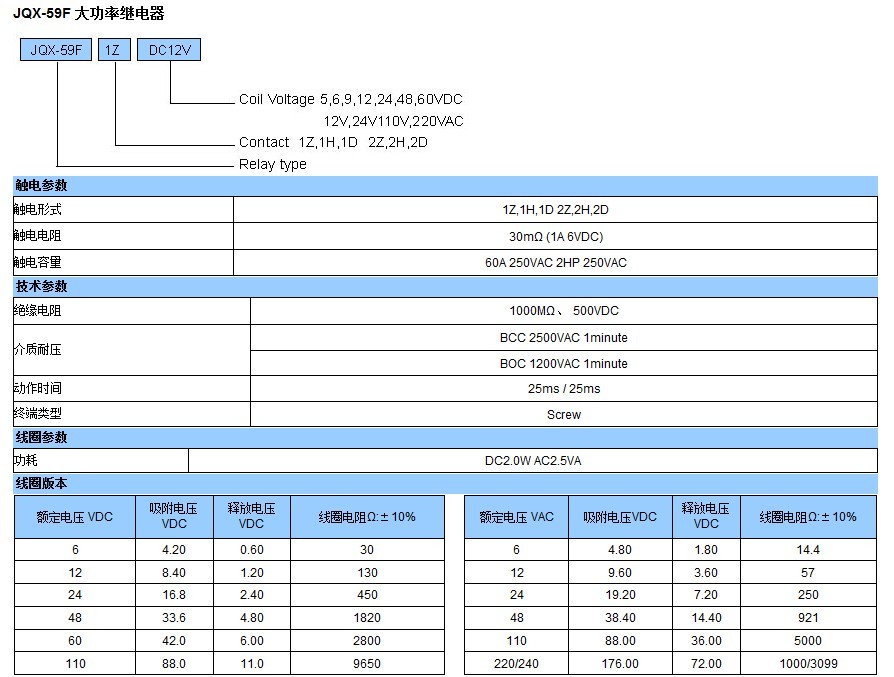Click DC pickup voltage '16.8' cell
This screenshot has height=677, width=894.
point(174,595)
